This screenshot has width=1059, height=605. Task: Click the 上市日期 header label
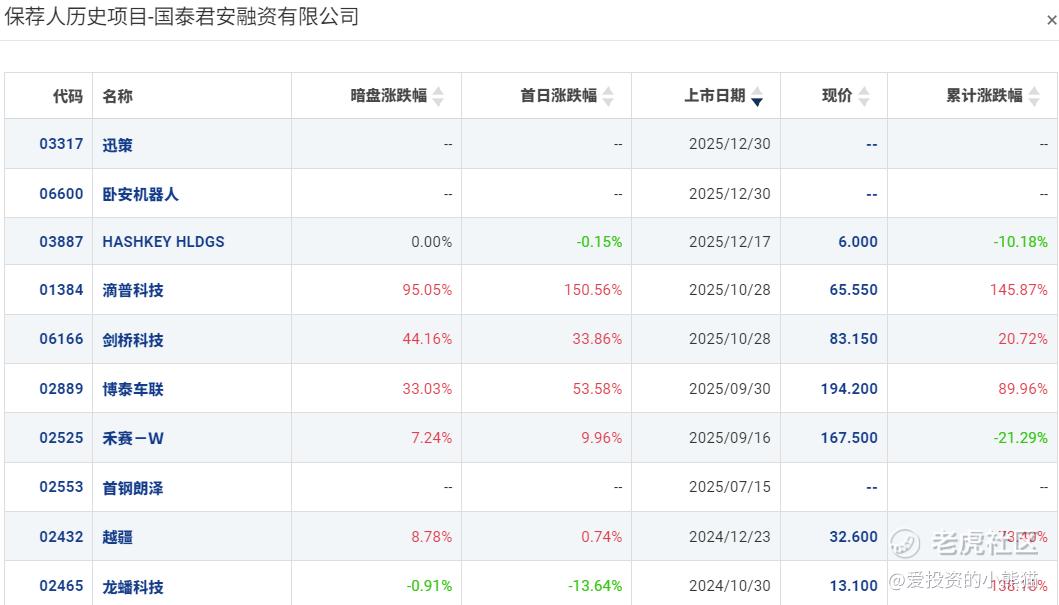click(715, 96)
